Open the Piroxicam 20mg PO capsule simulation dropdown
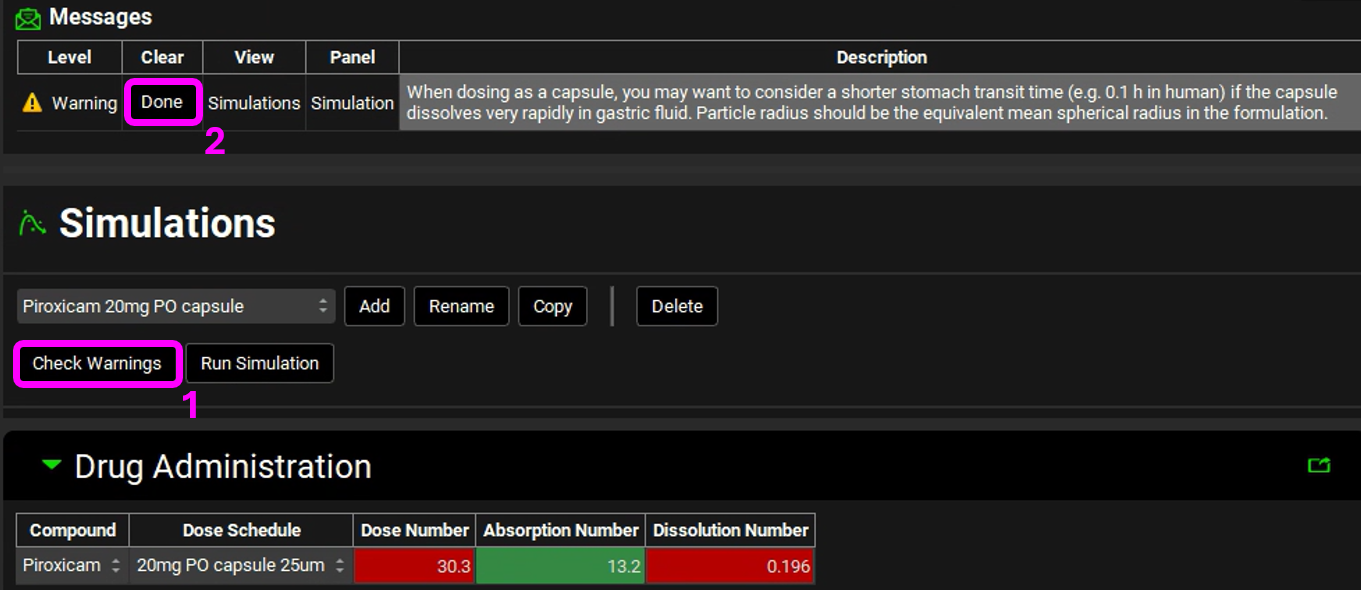The width and height of the screenshot is (1361, 590). (176, 306)
